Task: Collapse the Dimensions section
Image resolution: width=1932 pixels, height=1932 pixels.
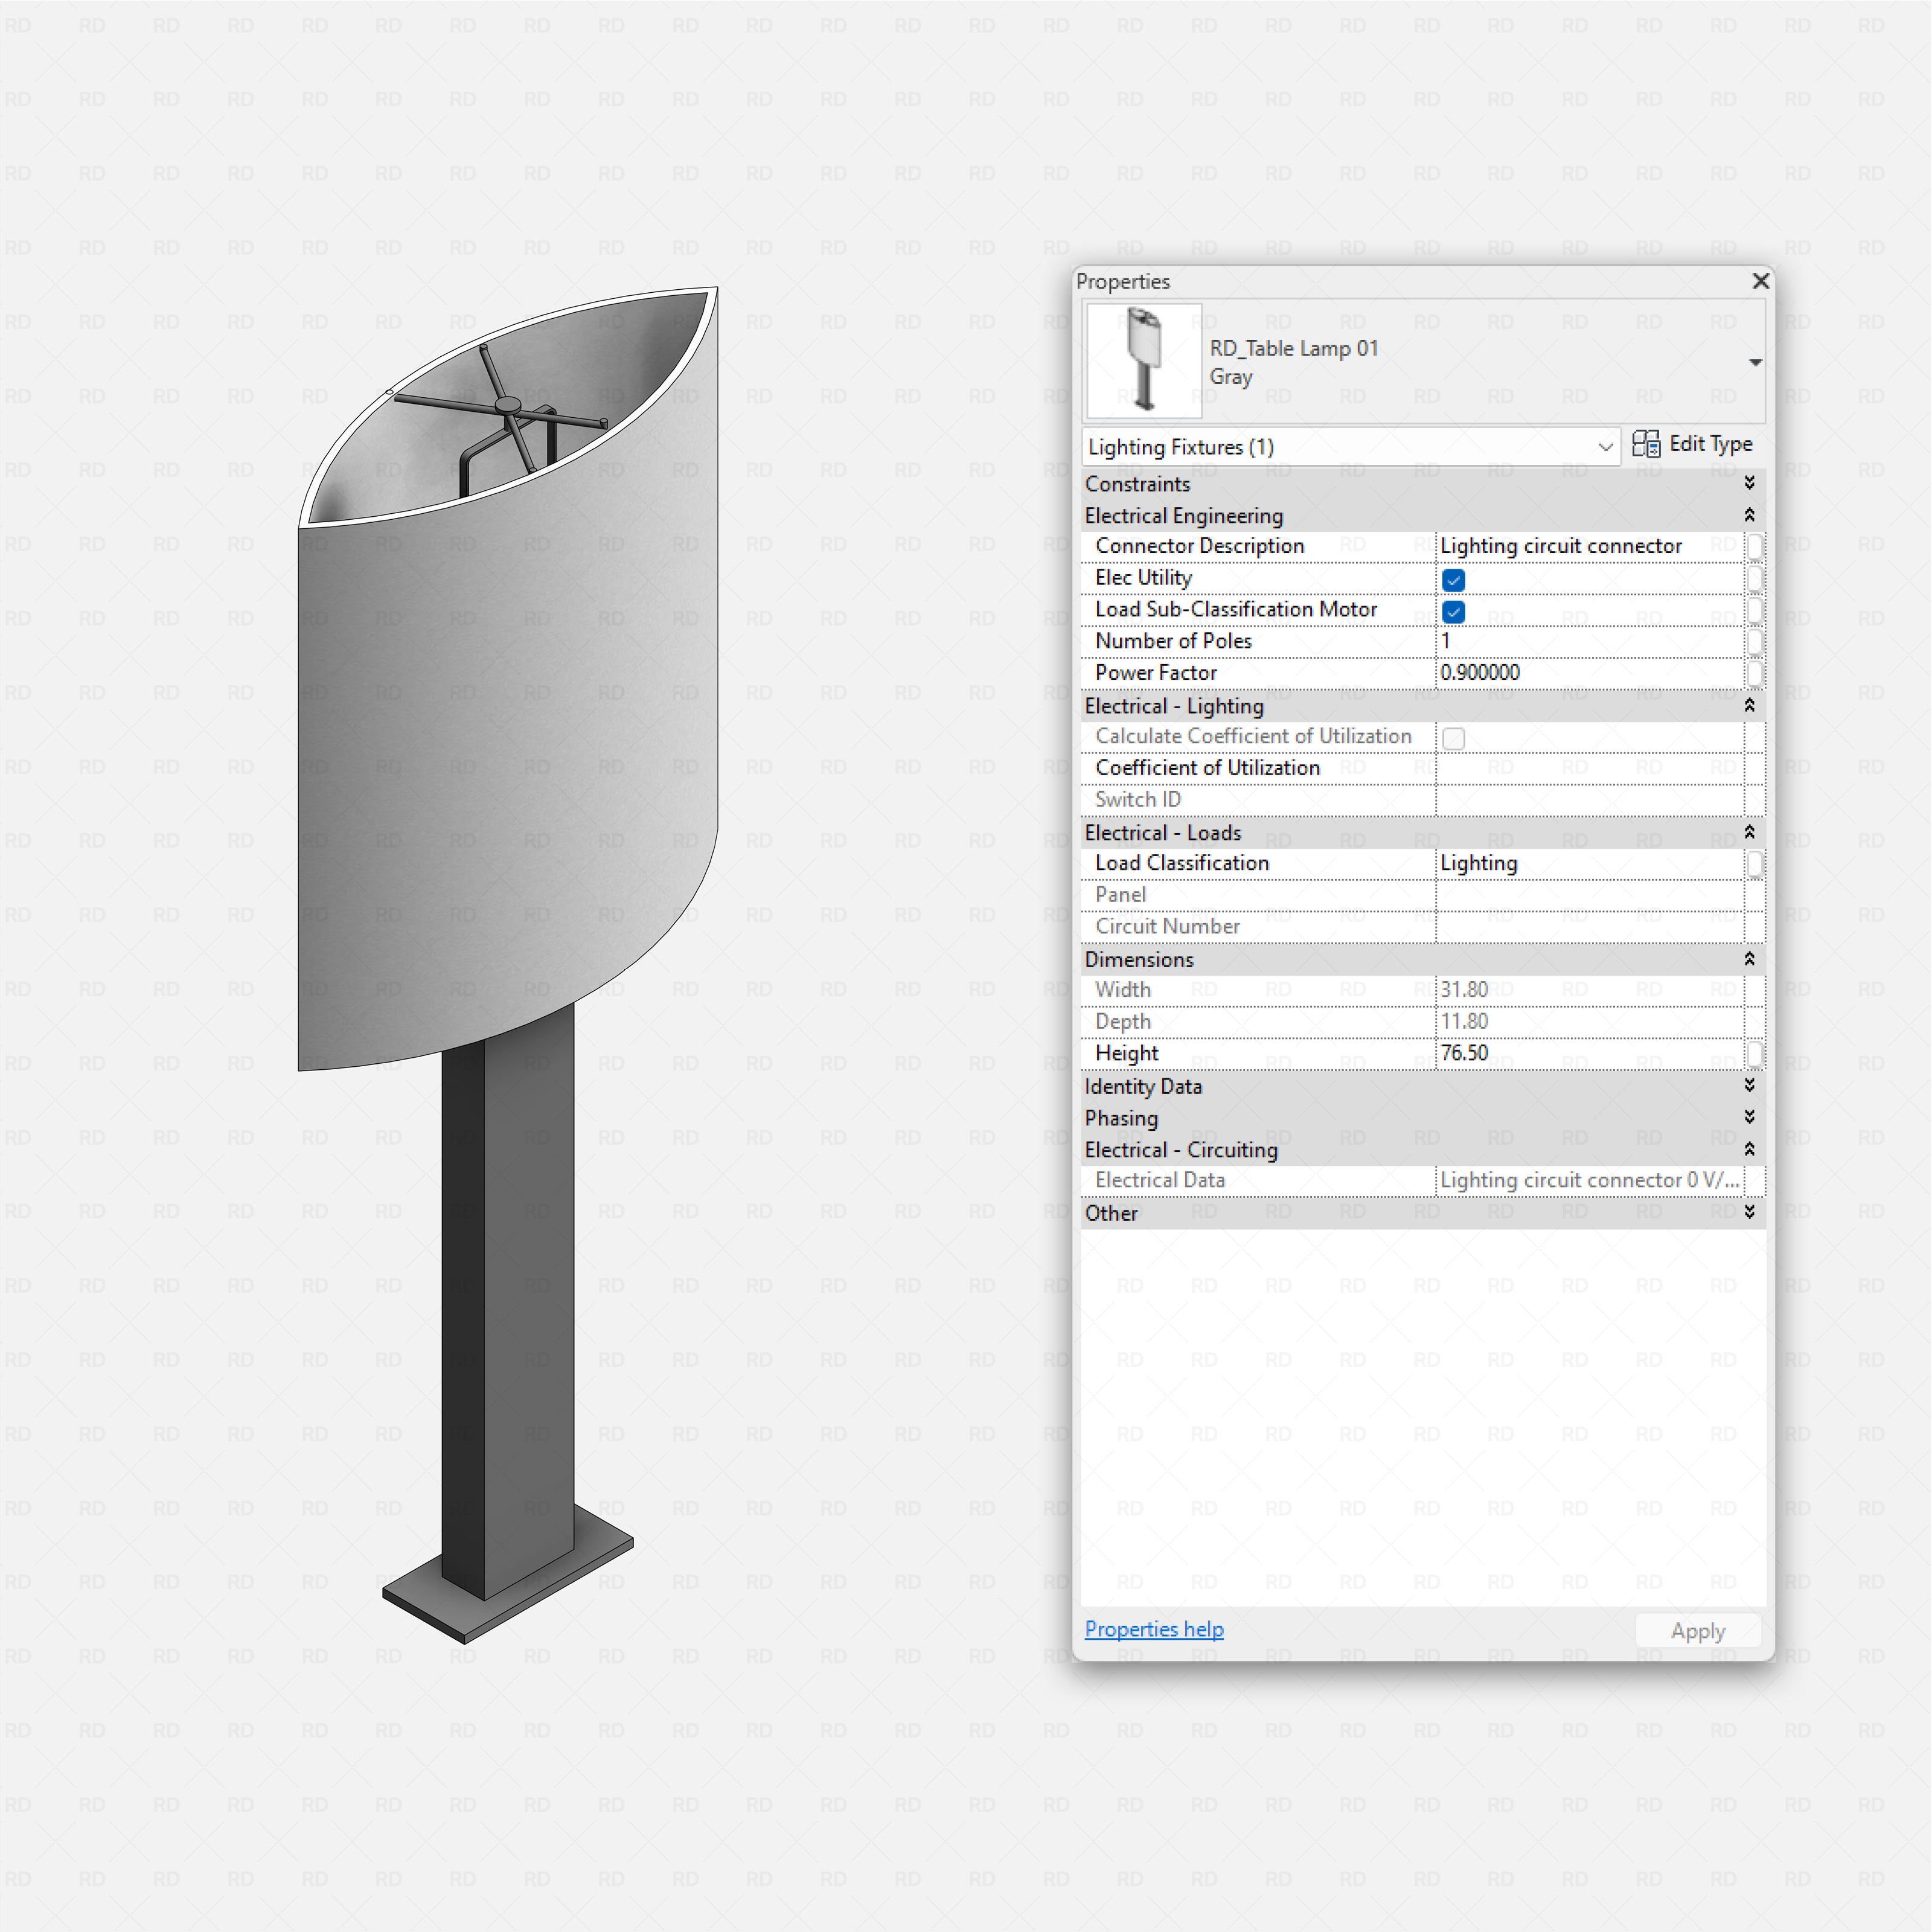Action: (x=1749, y=959)
